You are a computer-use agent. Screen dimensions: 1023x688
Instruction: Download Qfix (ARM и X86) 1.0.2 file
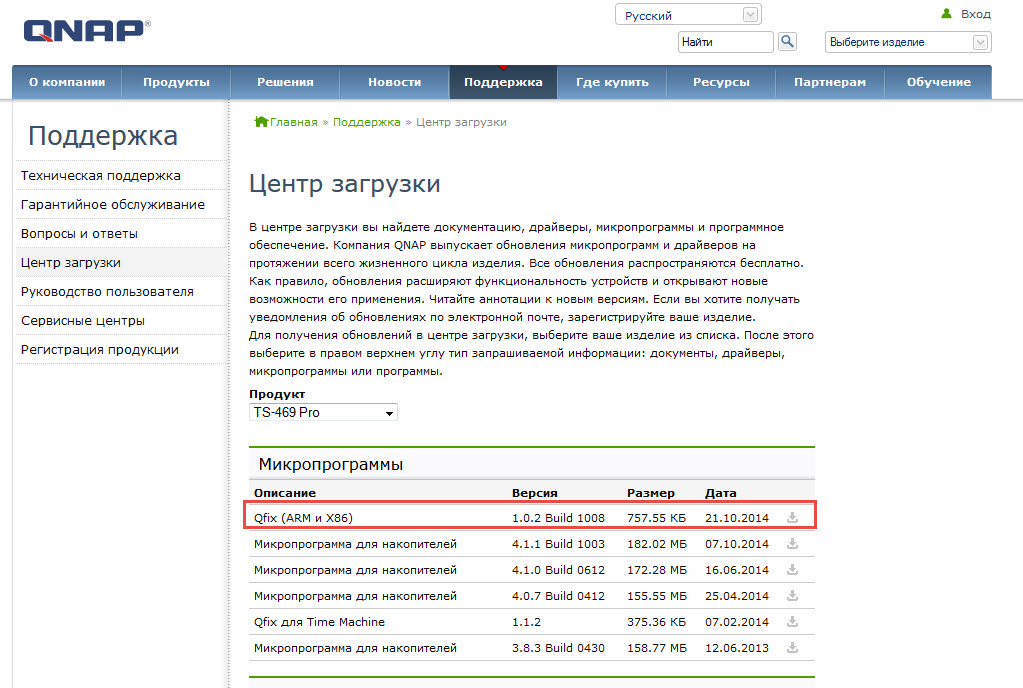[792, 517]
